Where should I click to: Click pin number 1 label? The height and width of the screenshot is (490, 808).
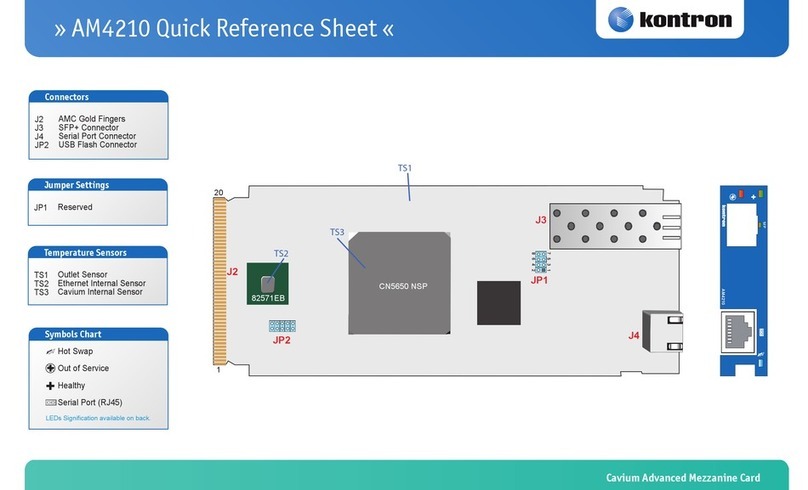click(218, 370)
